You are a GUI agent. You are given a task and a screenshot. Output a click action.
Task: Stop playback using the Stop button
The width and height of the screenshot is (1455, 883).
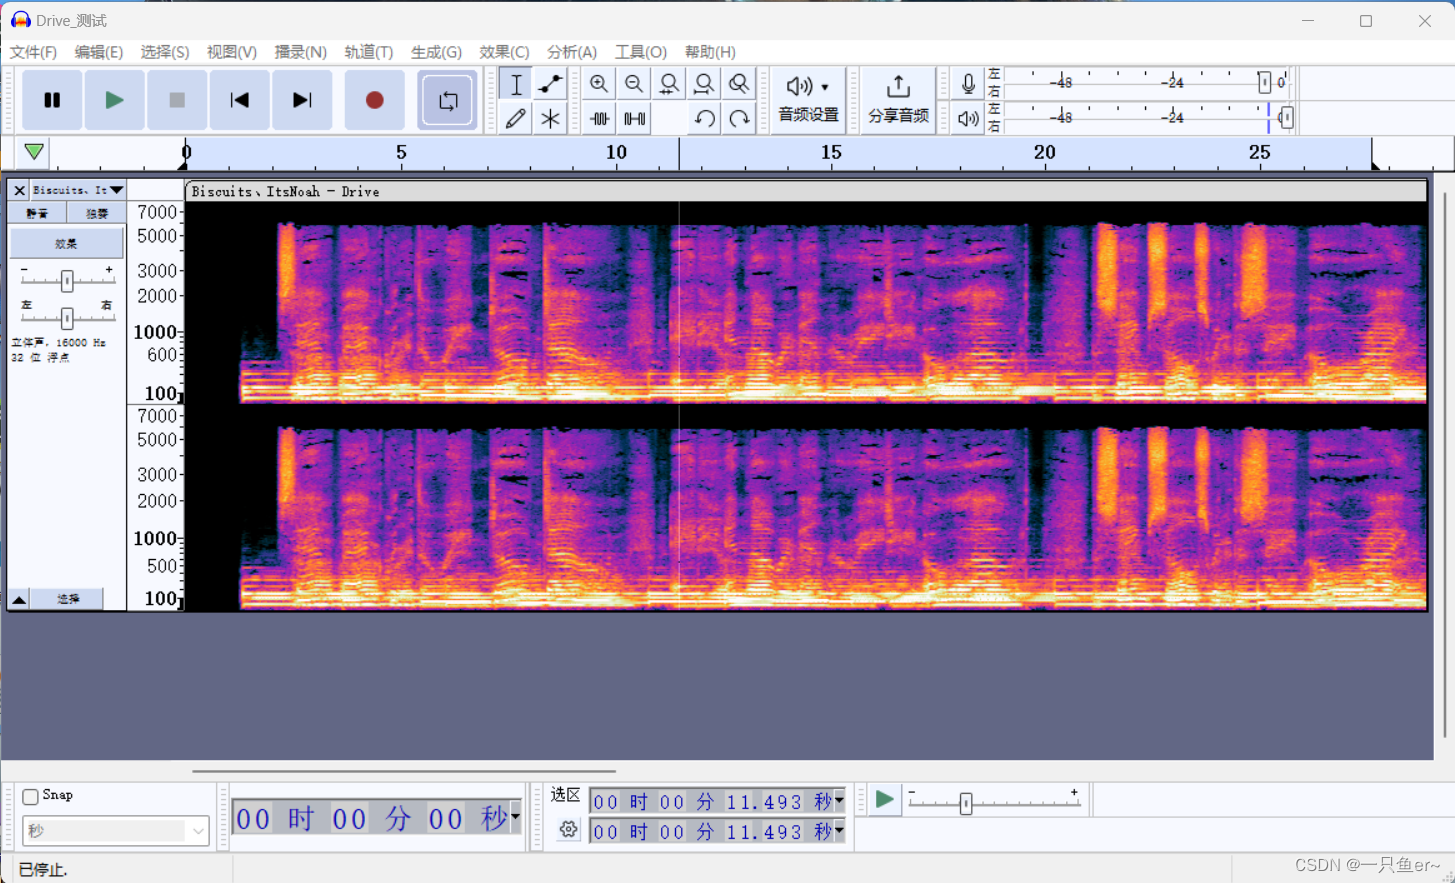(x=177, y=100)
